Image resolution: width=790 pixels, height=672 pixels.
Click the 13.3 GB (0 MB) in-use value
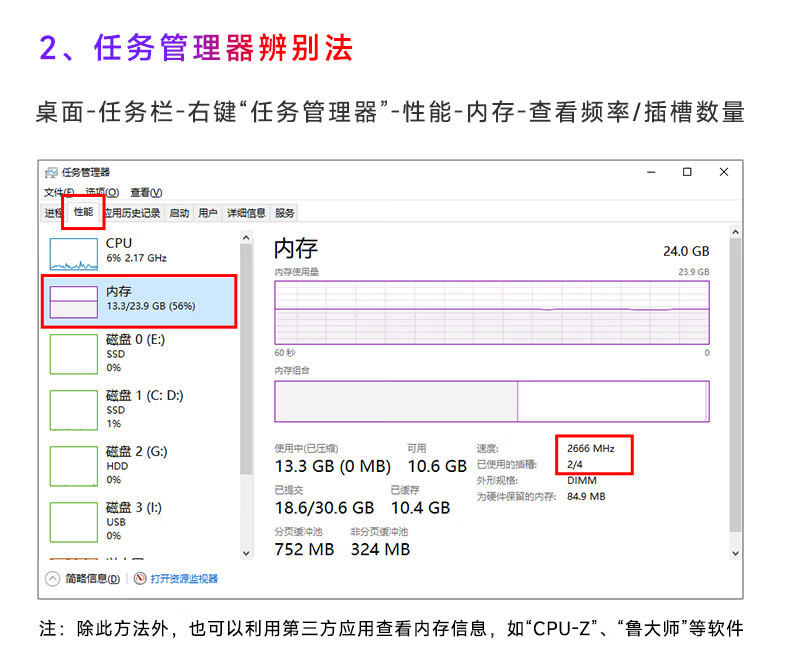coord(333,466)
